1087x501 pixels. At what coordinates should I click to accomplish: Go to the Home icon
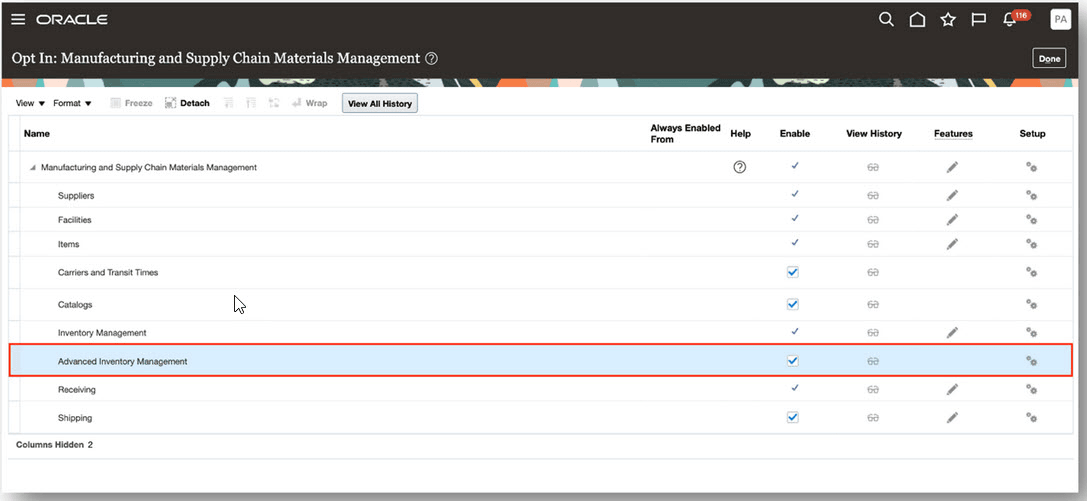(917, 19)
